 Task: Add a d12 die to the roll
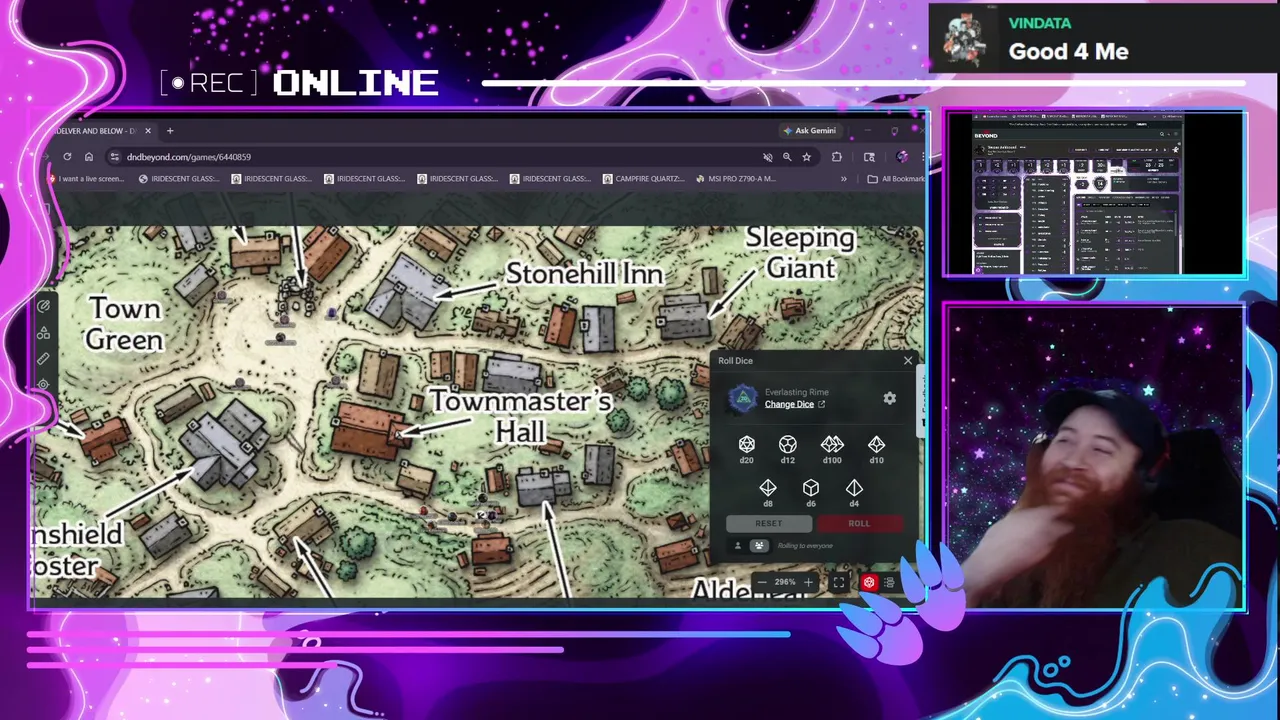pyautogui.click(x=788, y=448)
